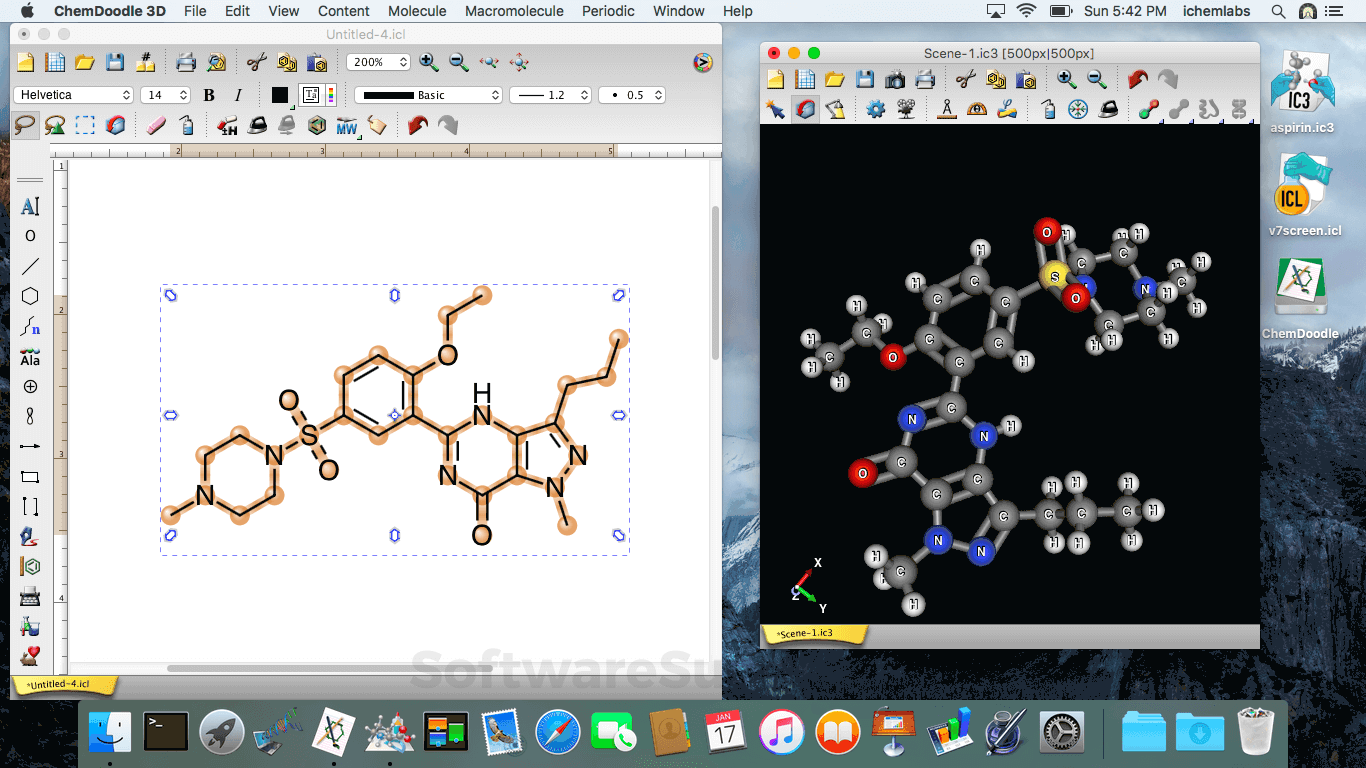Select the lasso selection tool
The width and height of the screenshot is (1366, 768).
tap(25, 125)
